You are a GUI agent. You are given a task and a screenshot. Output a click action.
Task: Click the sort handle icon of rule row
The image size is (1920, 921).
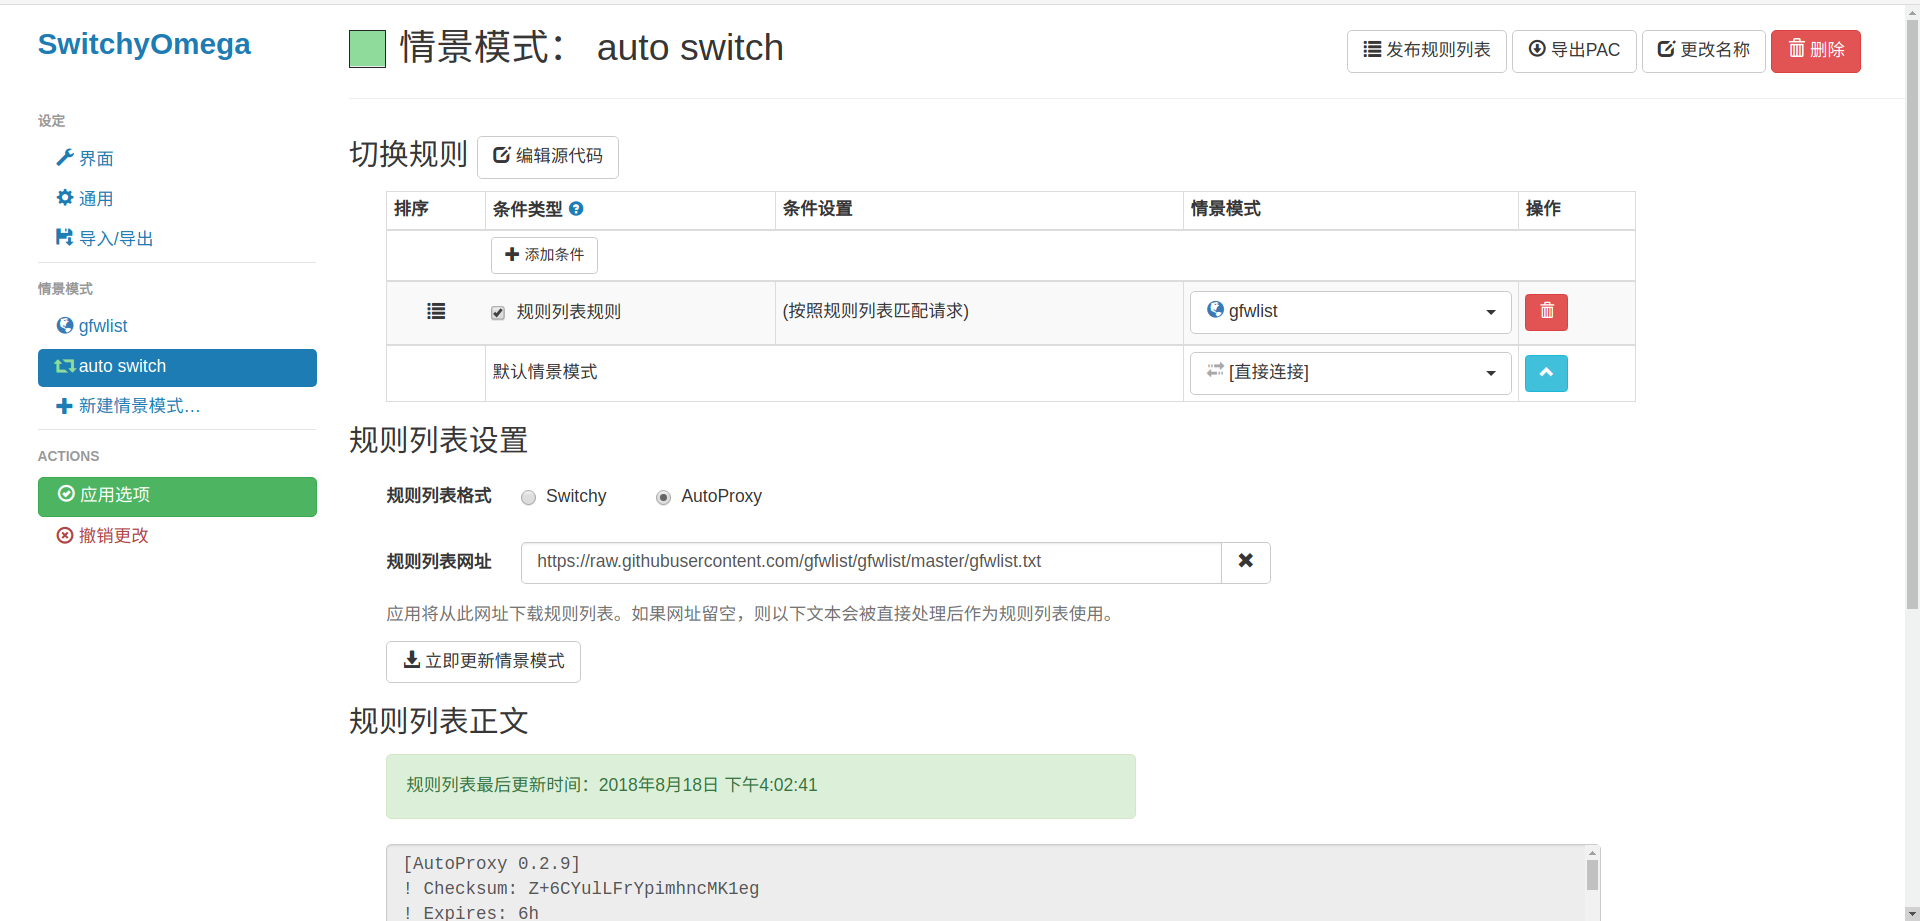point(436,311)
